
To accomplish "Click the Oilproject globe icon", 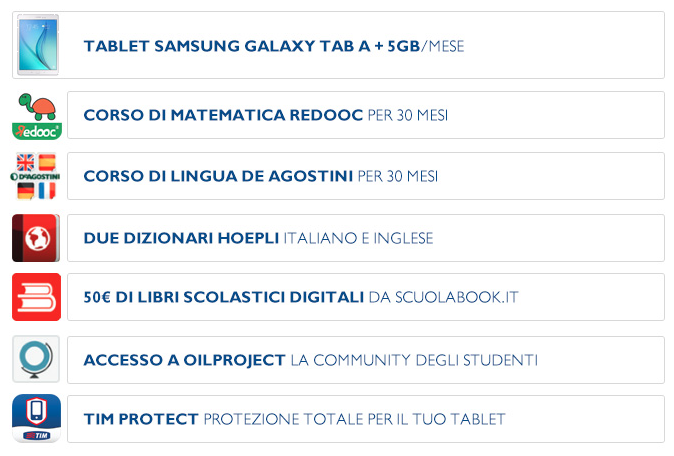I will tap(36, 359).
